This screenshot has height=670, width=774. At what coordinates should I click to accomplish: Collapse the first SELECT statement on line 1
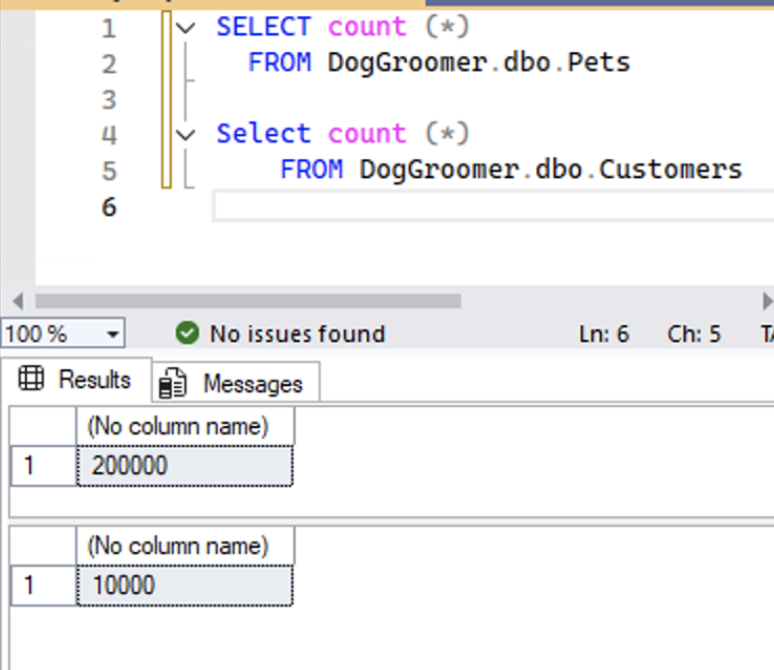(x=186, y=27)
